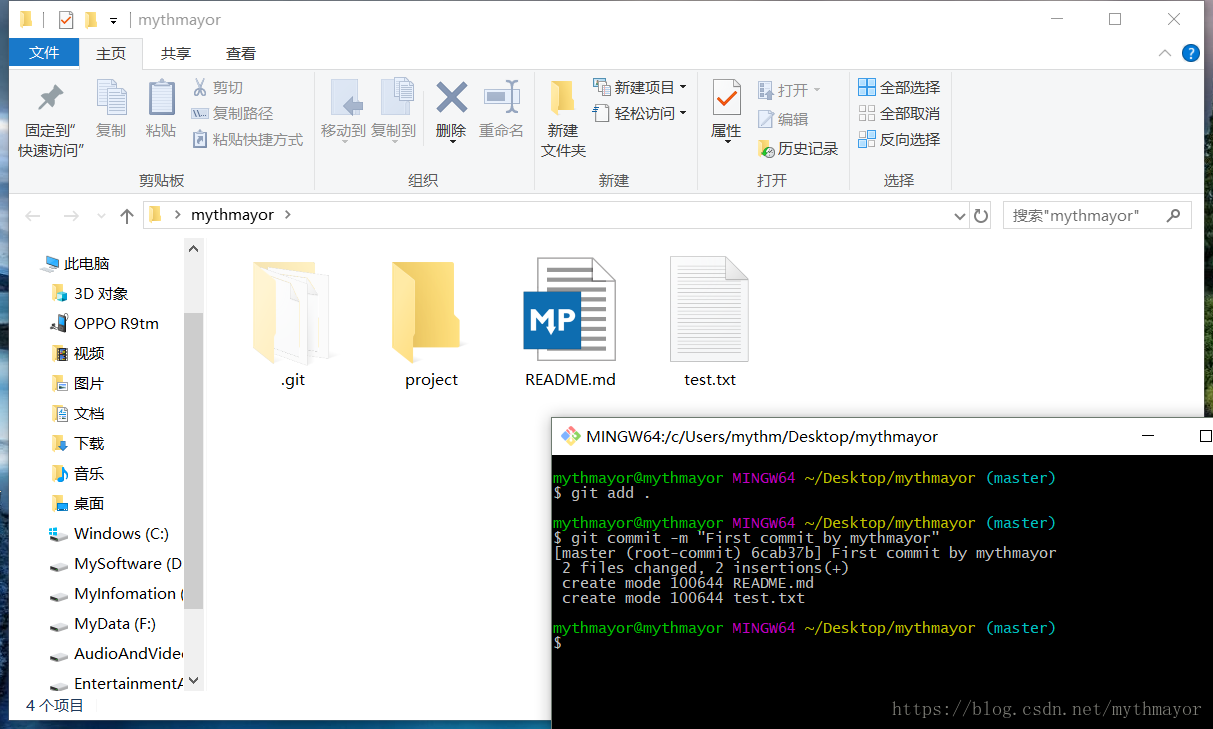Click Invert selection (反向选择)
The height and width of the screenshot is (729, 1213).
(x=899, y=139)
